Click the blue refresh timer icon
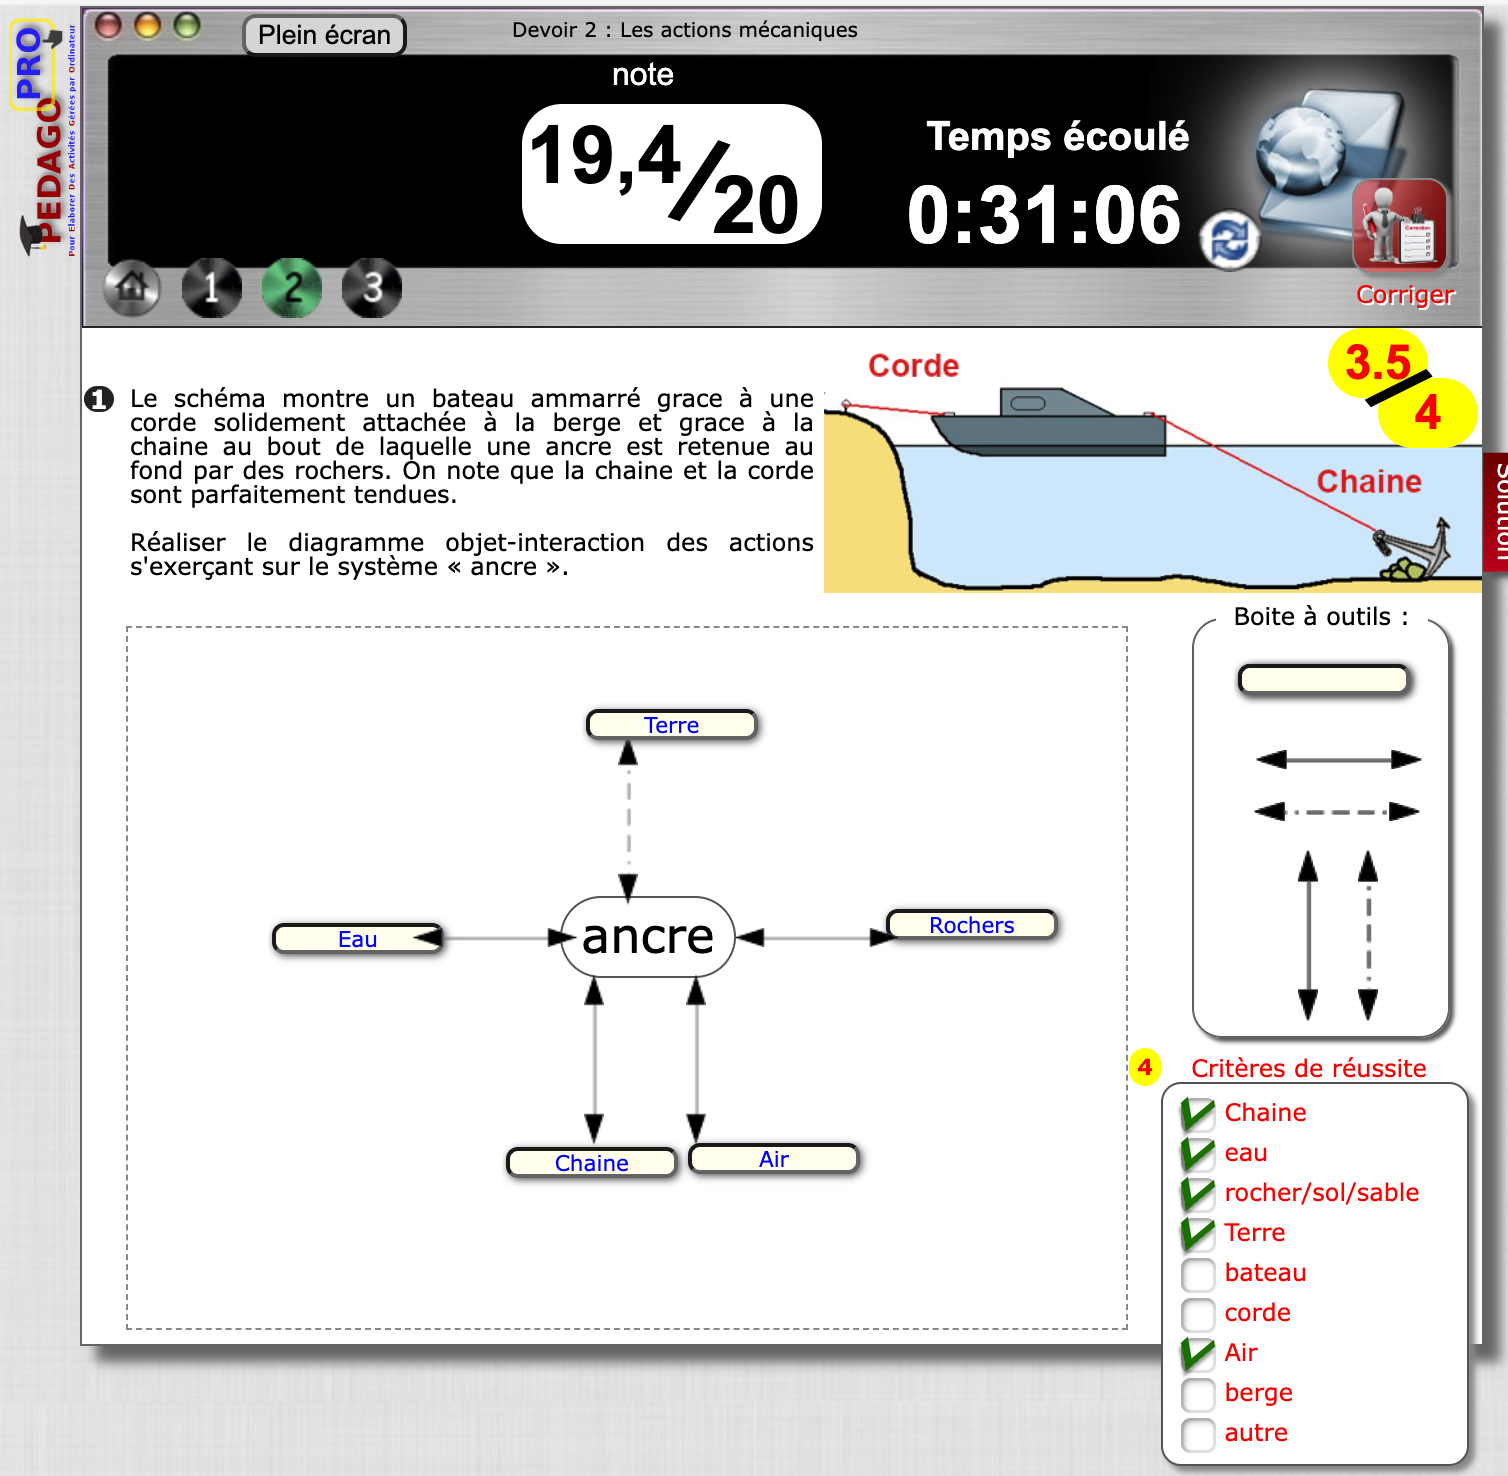This screenshot has width=1508, height=1476. (1229, 241)
